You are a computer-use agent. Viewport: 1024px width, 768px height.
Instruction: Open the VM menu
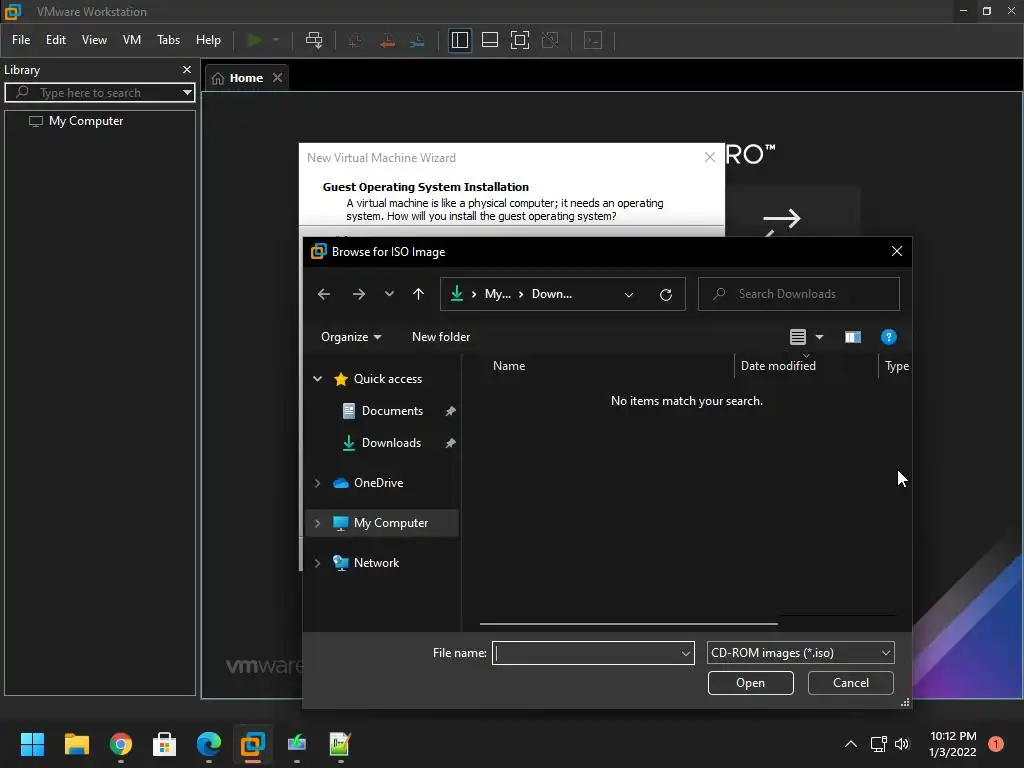pyautogui.click(x=132, y=40)
